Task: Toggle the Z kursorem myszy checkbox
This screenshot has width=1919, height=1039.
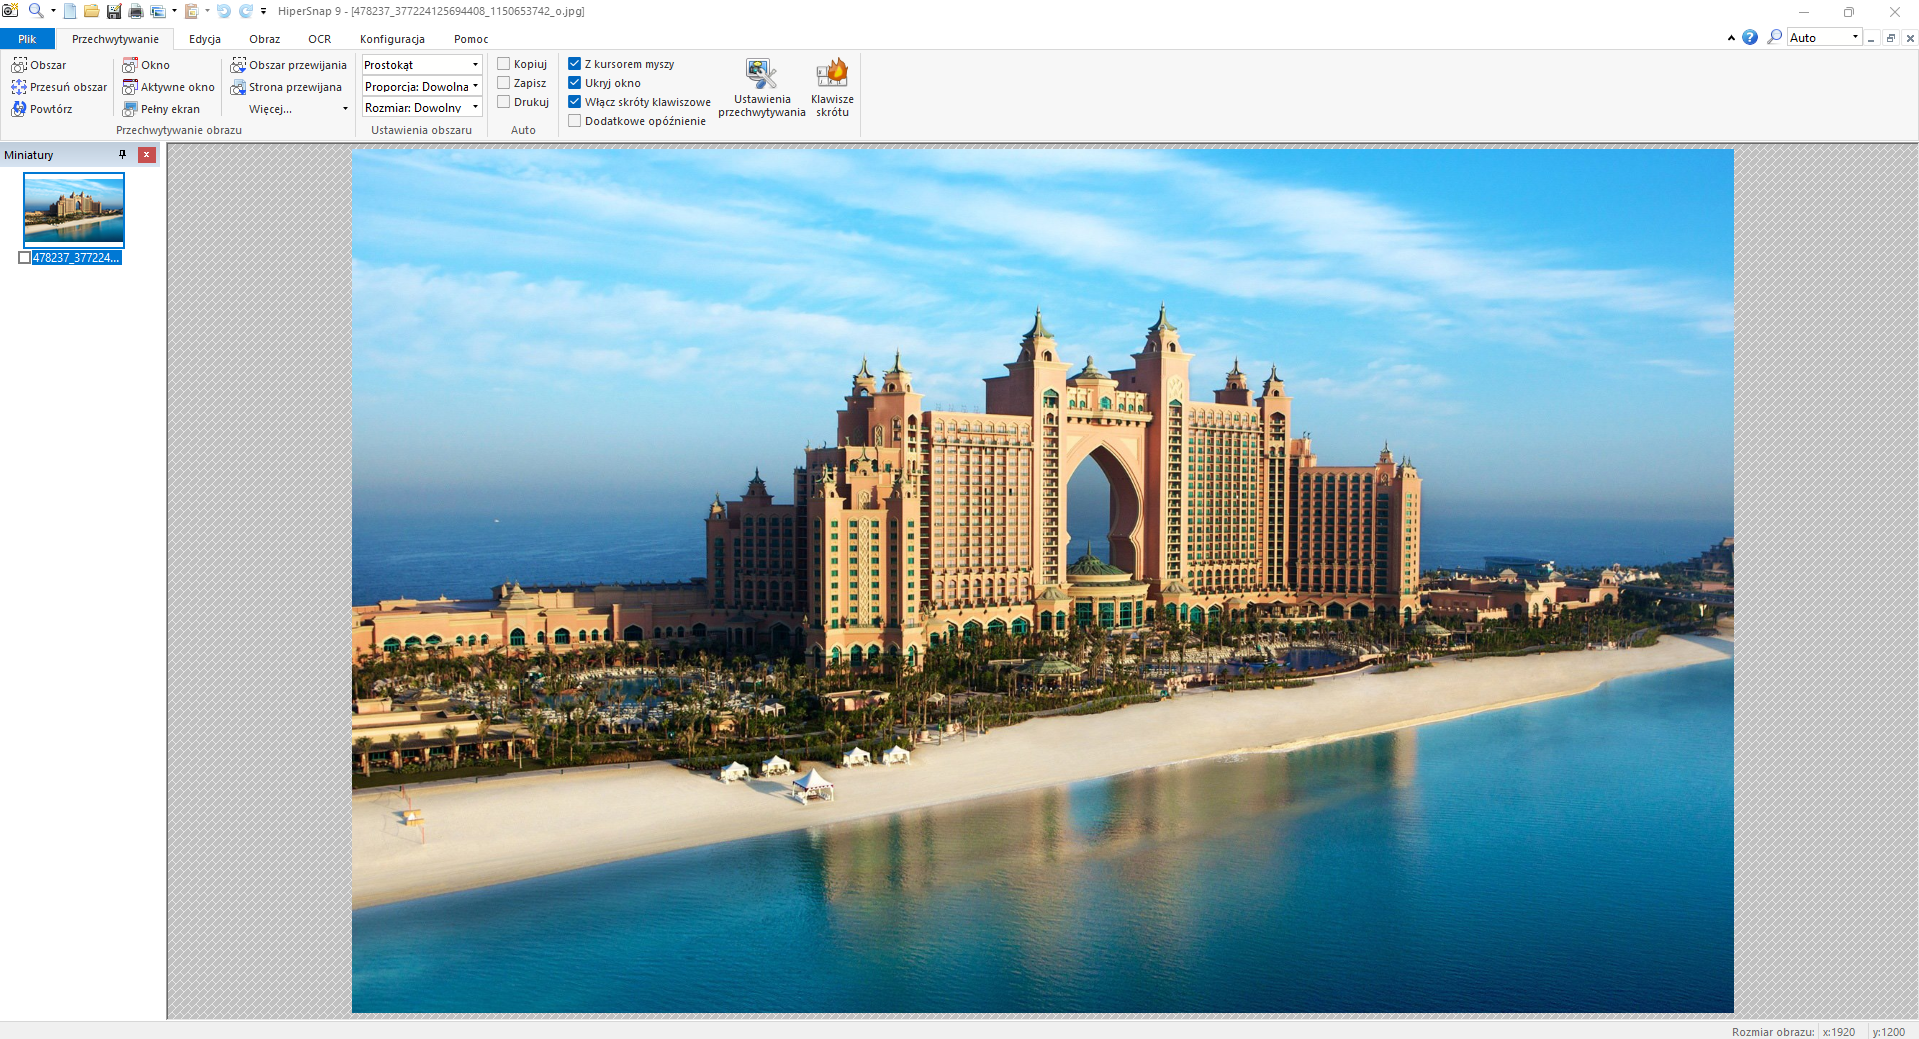Action: 575,64
